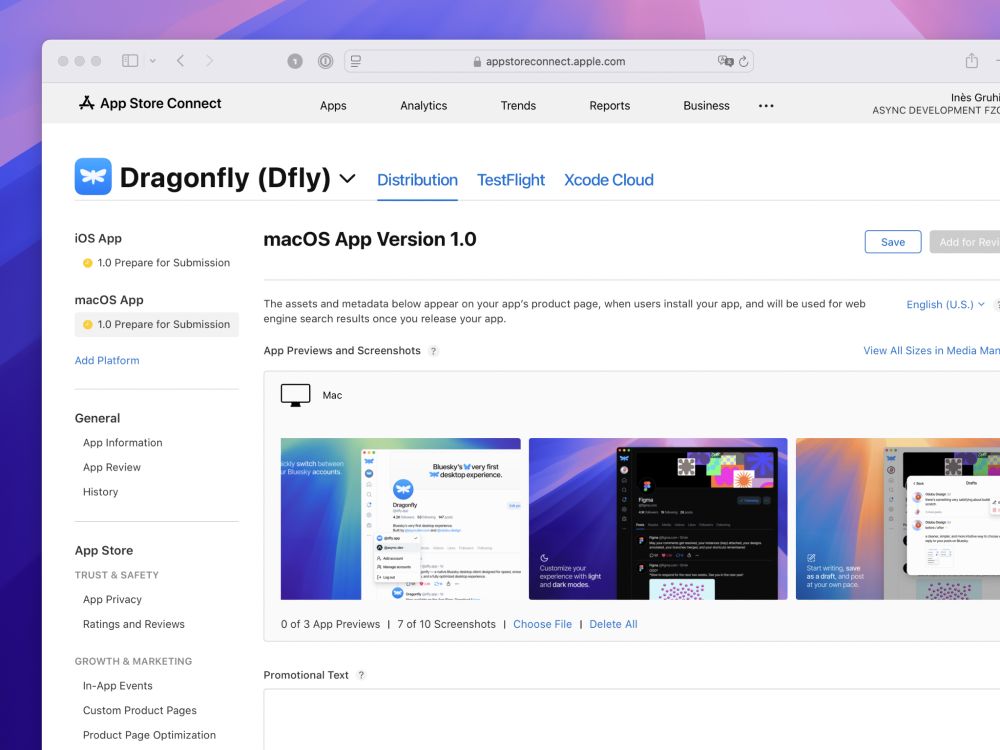
Task: Open Ratings and Reviews sidebar item
Action: click(x=133, y=624)
